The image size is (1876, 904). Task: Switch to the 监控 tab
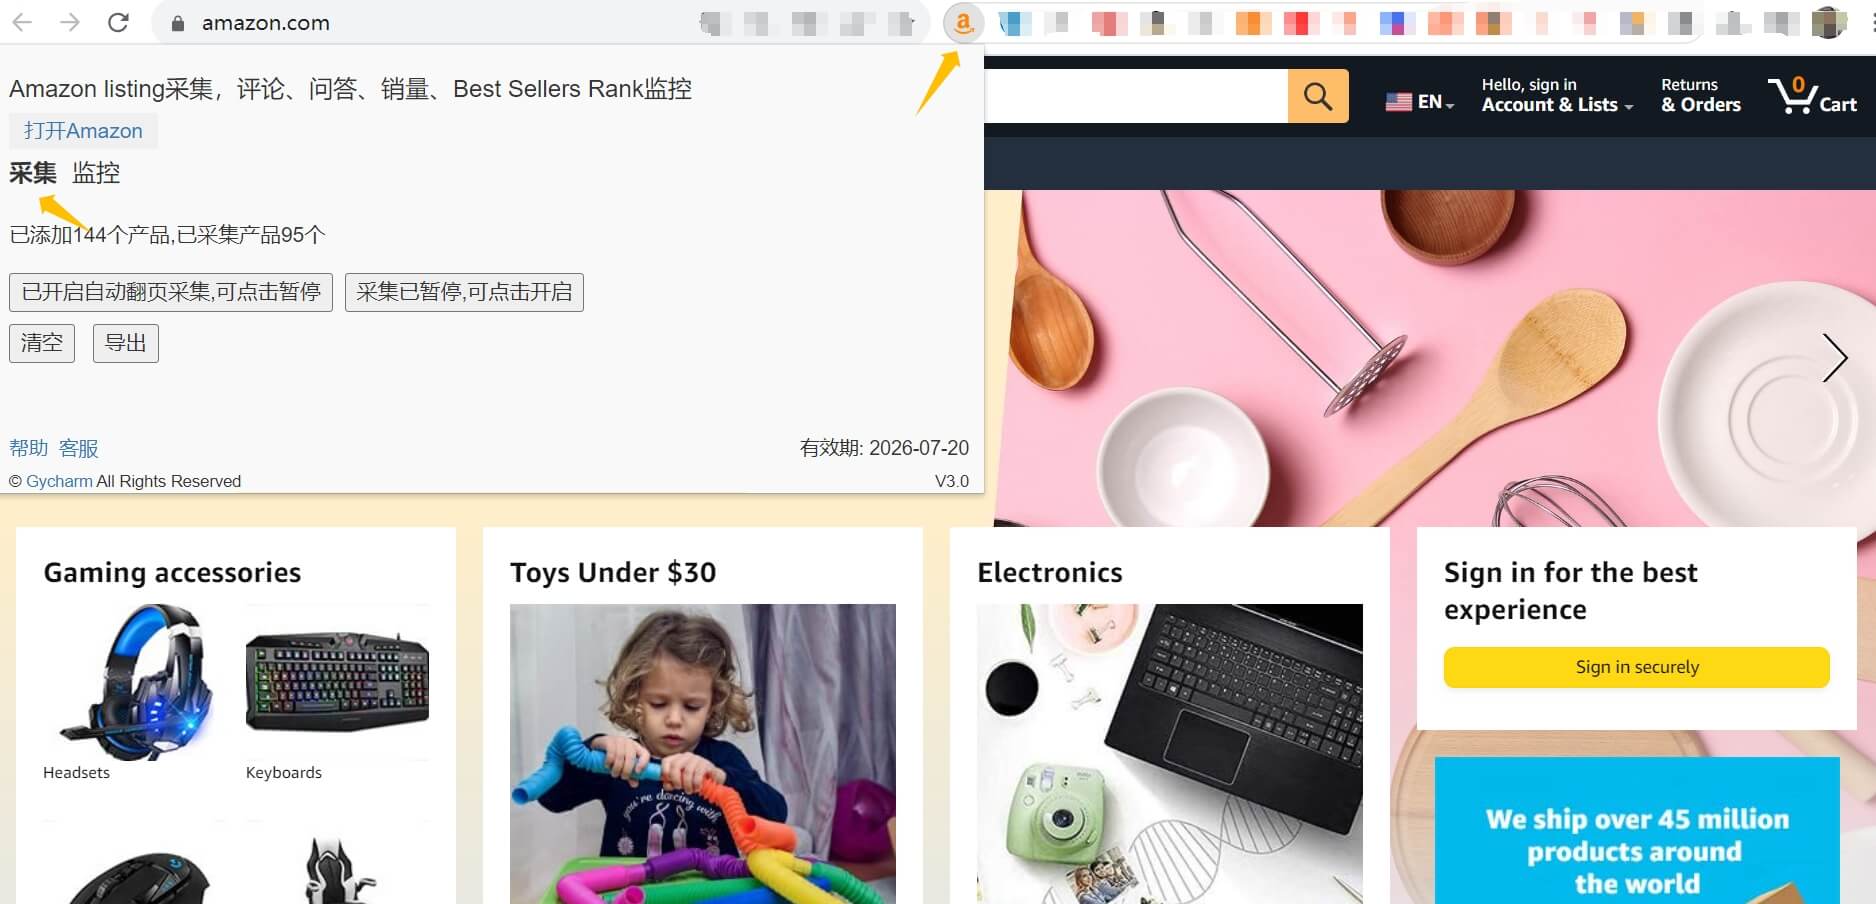click(x=96, y=173)
